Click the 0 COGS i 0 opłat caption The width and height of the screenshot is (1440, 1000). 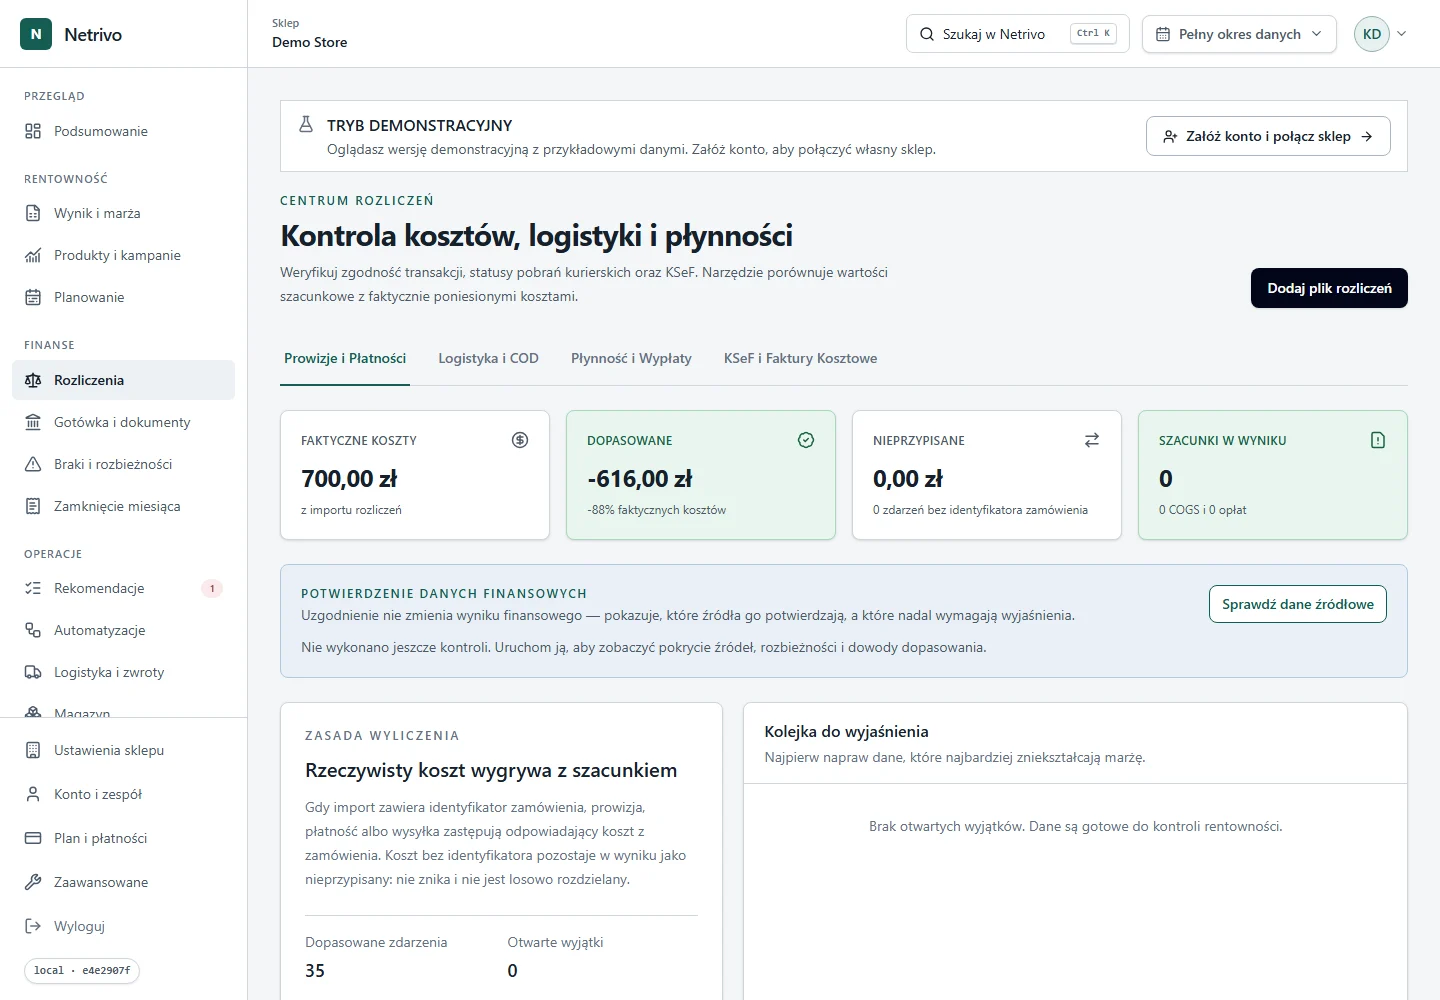tap(1203, 510)
